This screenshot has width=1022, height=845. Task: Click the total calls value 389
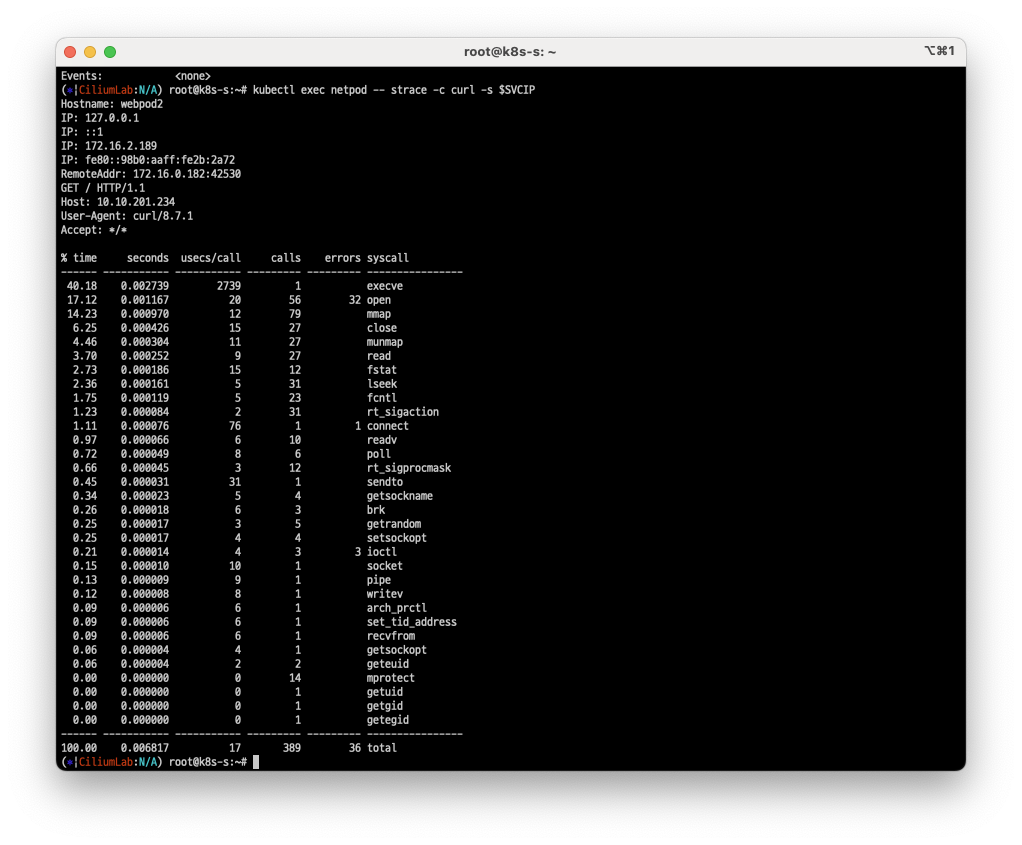[292, 749]
